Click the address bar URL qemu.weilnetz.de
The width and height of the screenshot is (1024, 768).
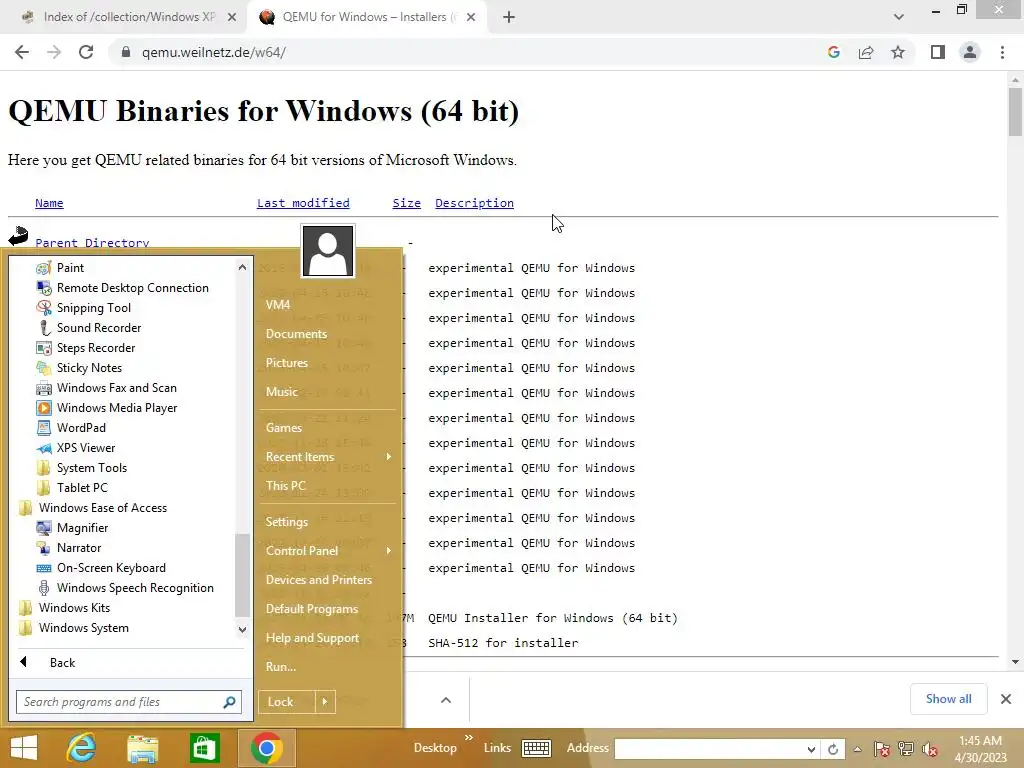click(214, 52)
